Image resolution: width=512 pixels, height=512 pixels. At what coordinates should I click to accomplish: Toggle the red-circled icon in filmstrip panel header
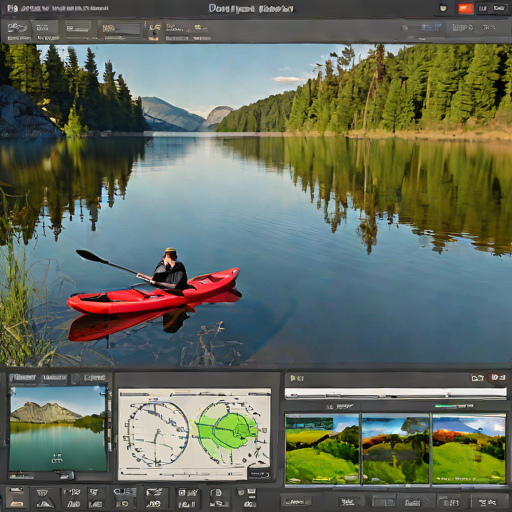coord(498,378)
